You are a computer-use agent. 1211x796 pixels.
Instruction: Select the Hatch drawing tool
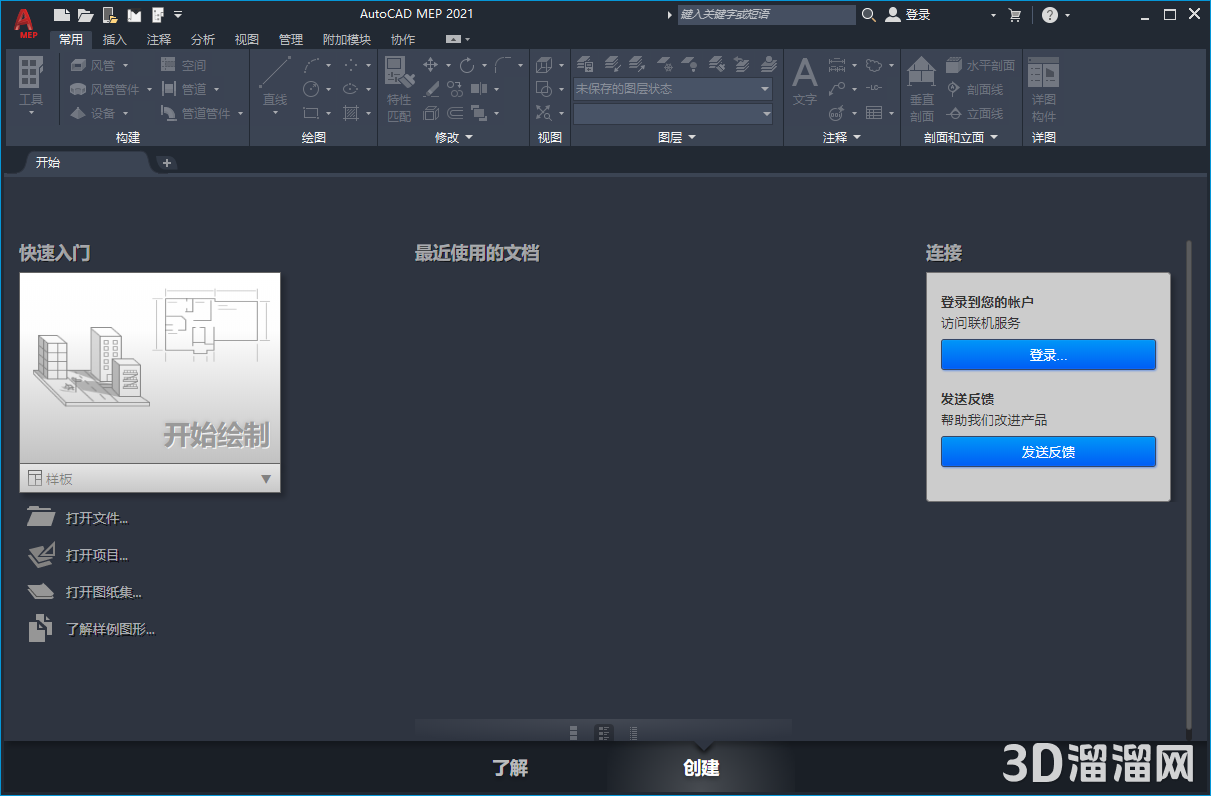click(351, 113)
